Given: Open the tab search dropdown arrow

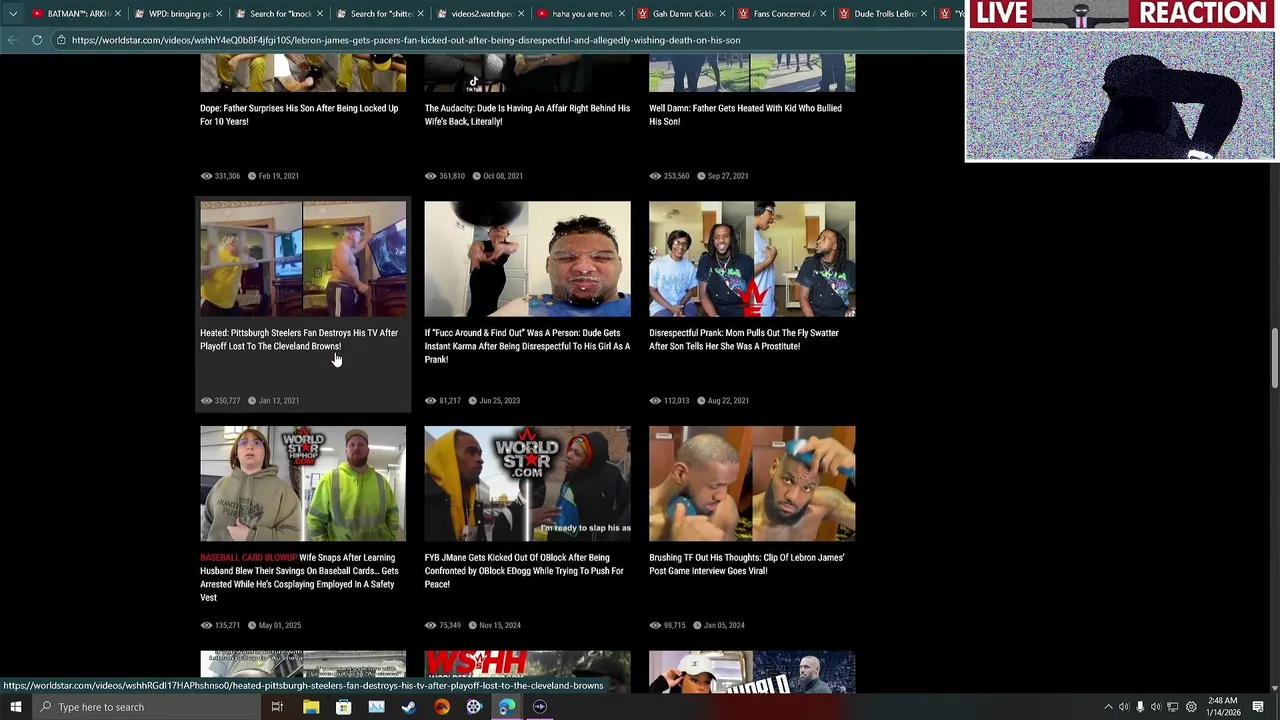Looking at the screenshot, I should pos(13,14).
